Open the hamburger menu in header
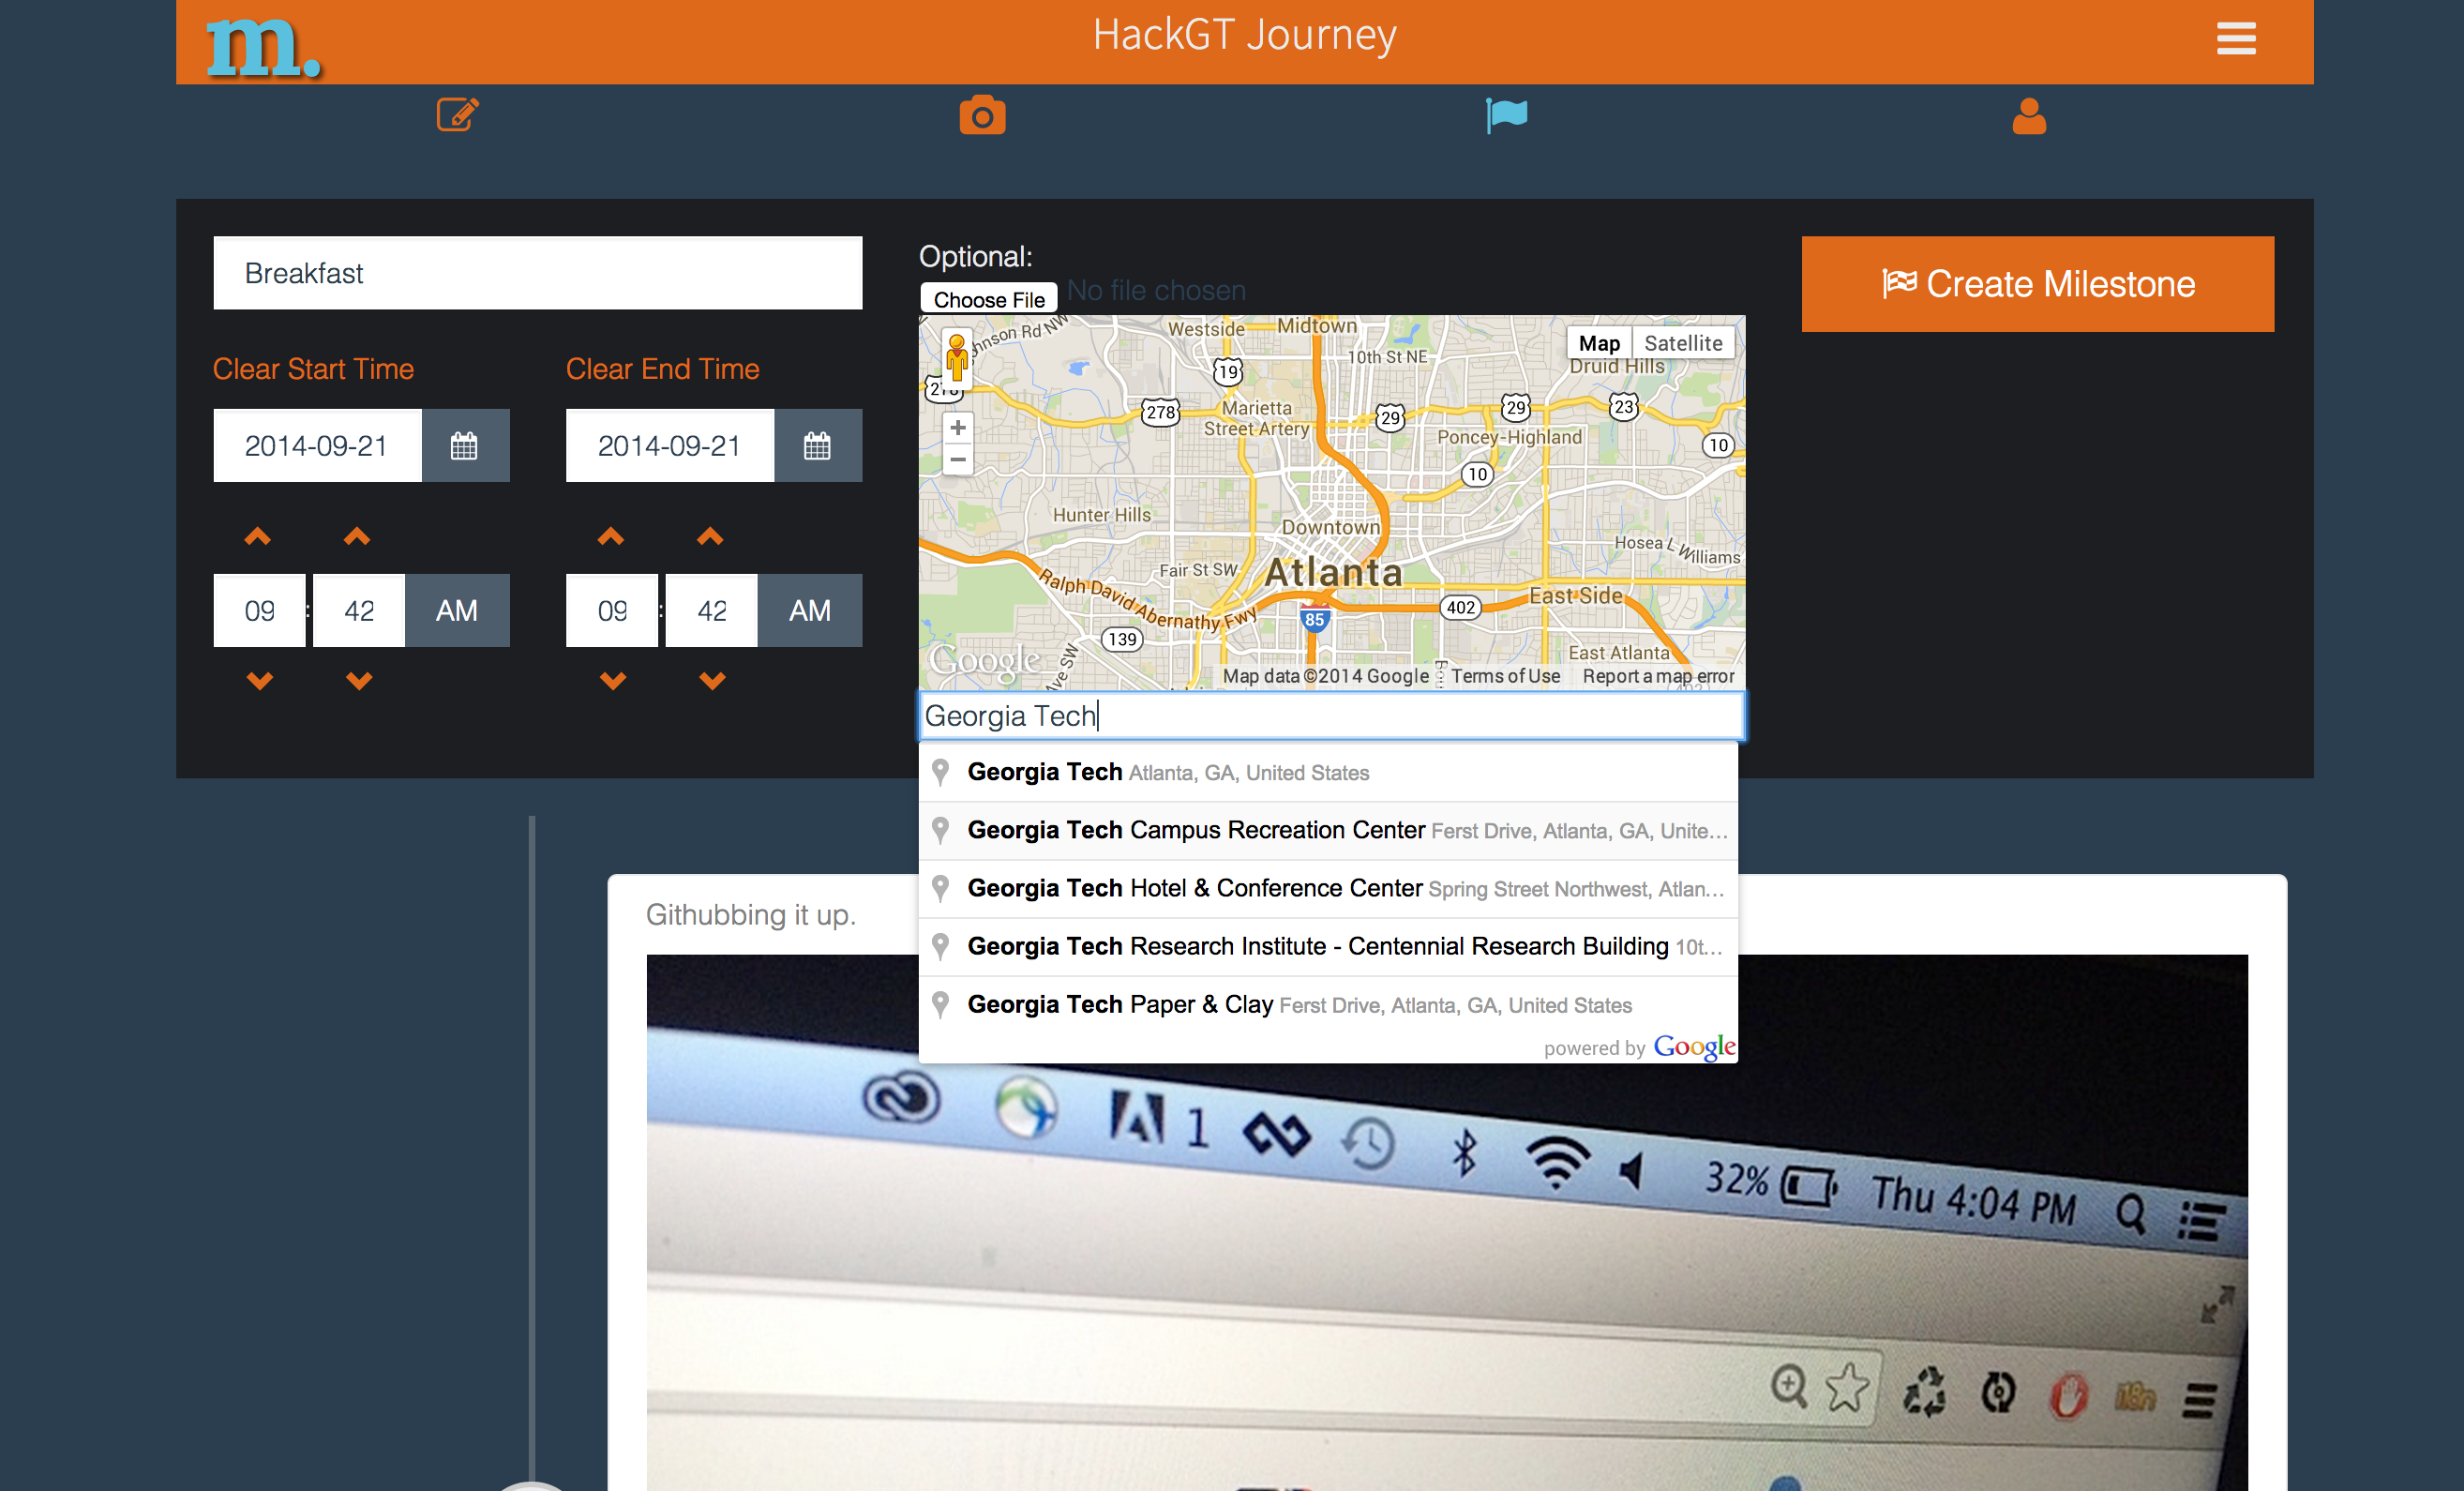The width and height of the screenshot is (2464, 1491). coord(2235,39)
